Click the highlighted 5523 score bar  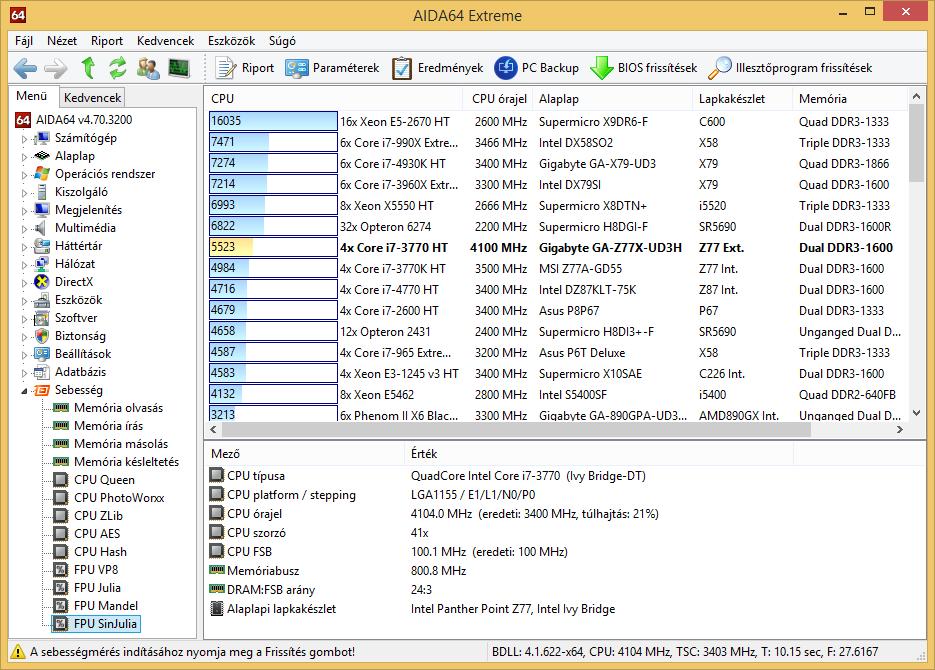(x=273, y=247)
